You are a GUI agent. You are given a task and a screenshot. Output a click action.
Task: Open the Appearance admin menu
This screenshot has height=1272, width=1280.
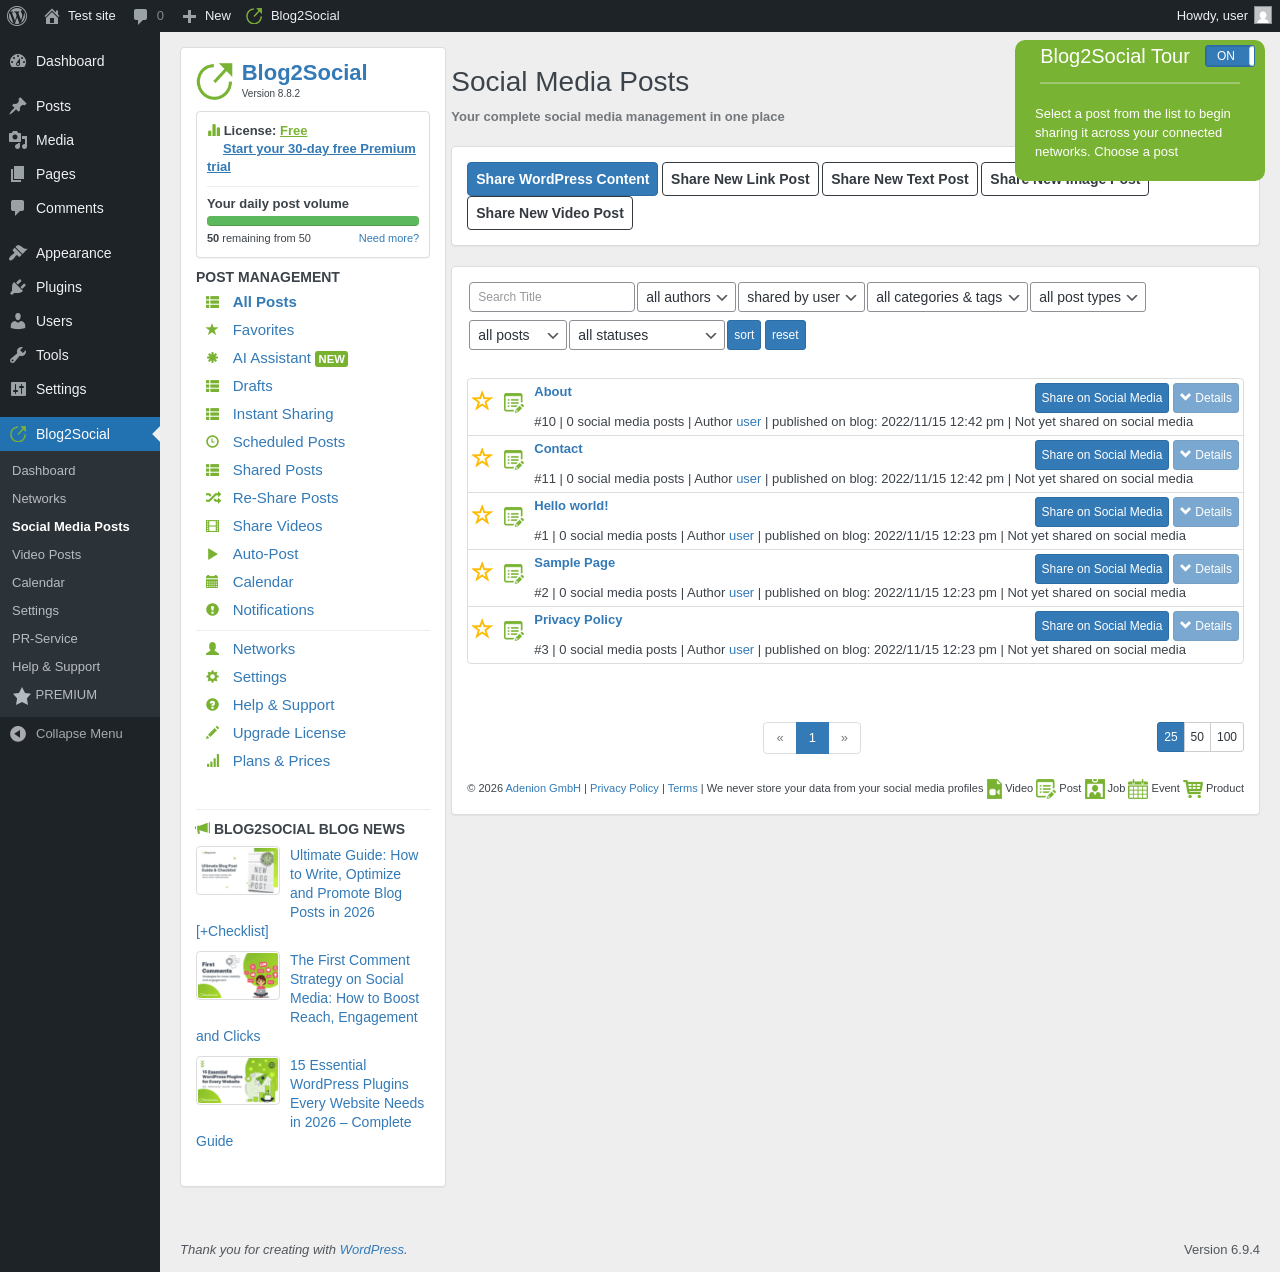[80, 253]
